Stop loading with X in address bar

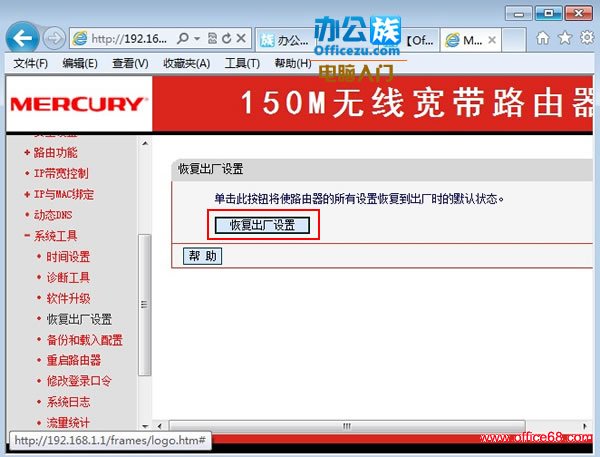tap(241, 38)
